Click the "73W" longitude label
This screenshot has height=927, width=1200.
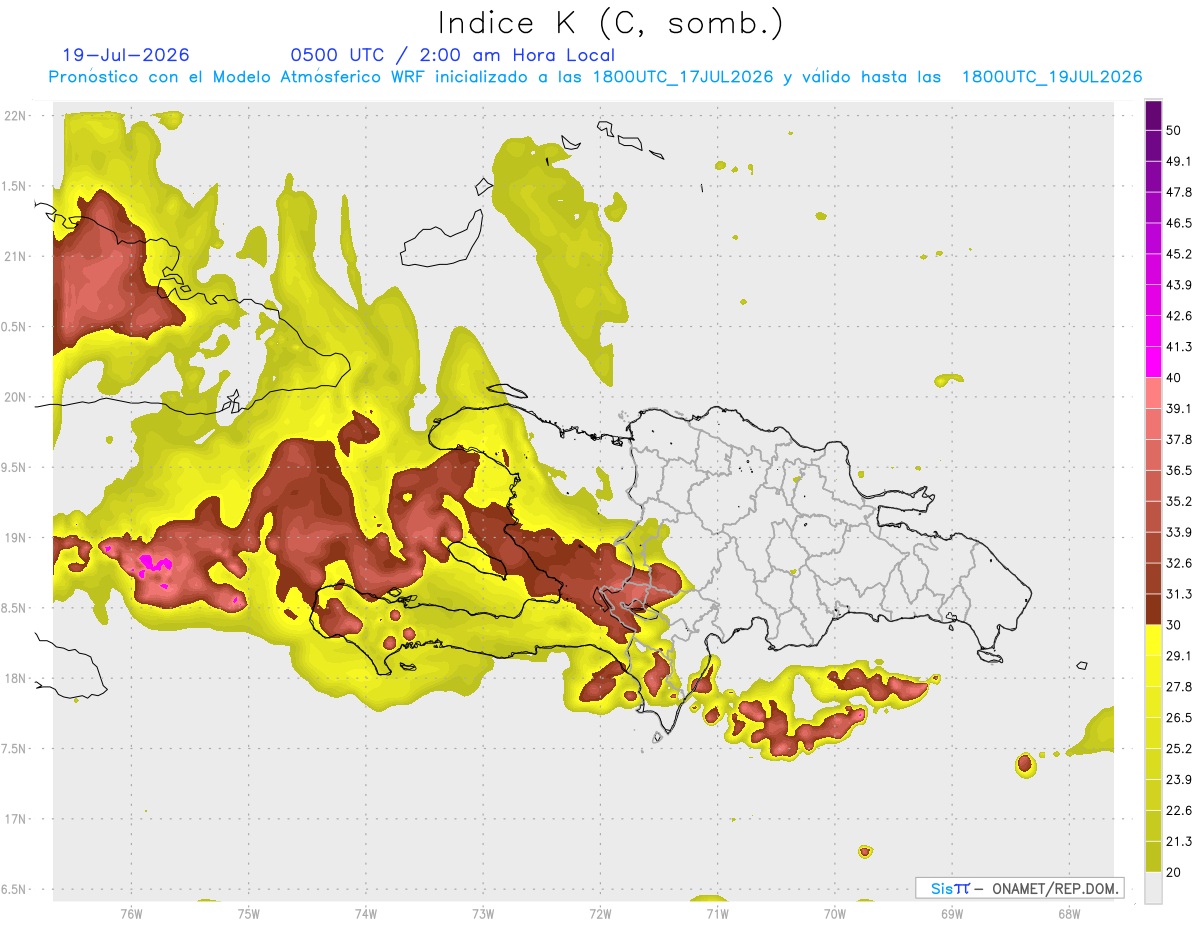pyautogui.click(x=483, y=914)
